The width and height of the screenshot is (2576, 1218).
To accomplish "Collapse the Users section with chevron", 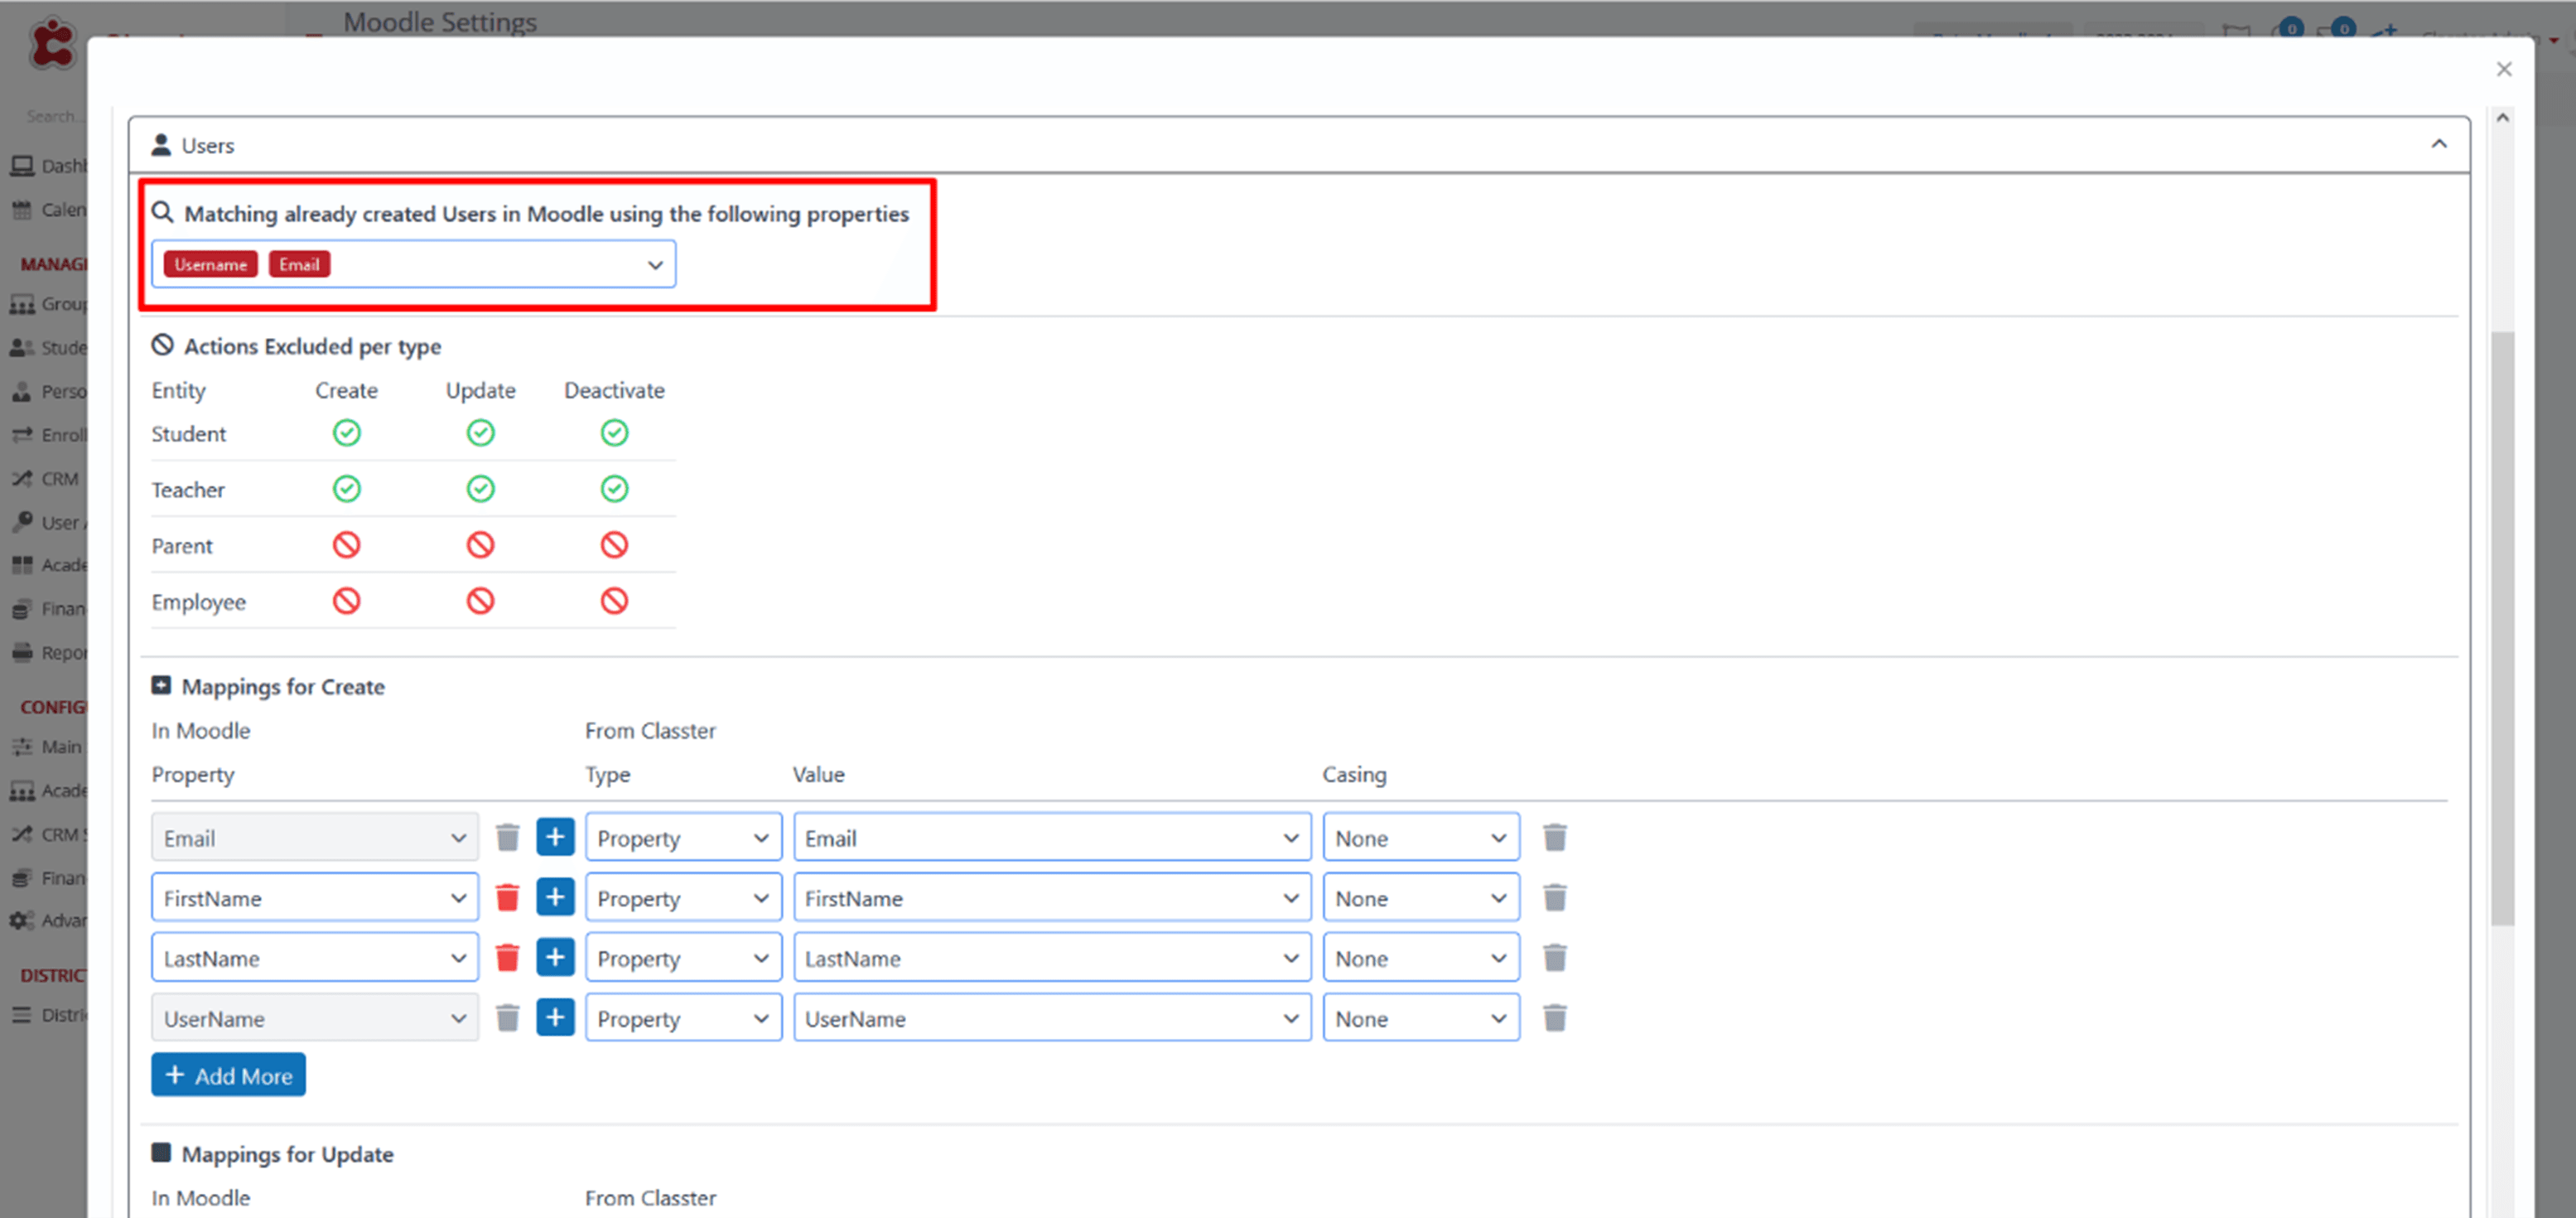I will click(2440, 144).
